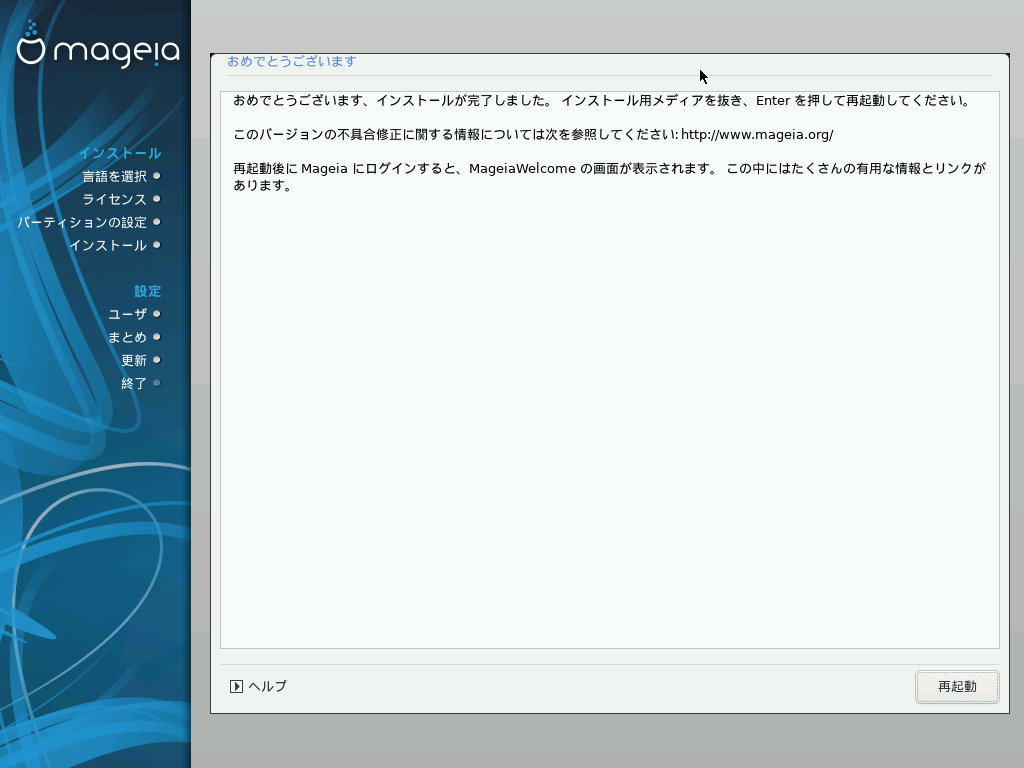The width and height of the screenshot is (1024, 768).
Task: Select the 終了 step in sidebar
Action: [134, 383]
